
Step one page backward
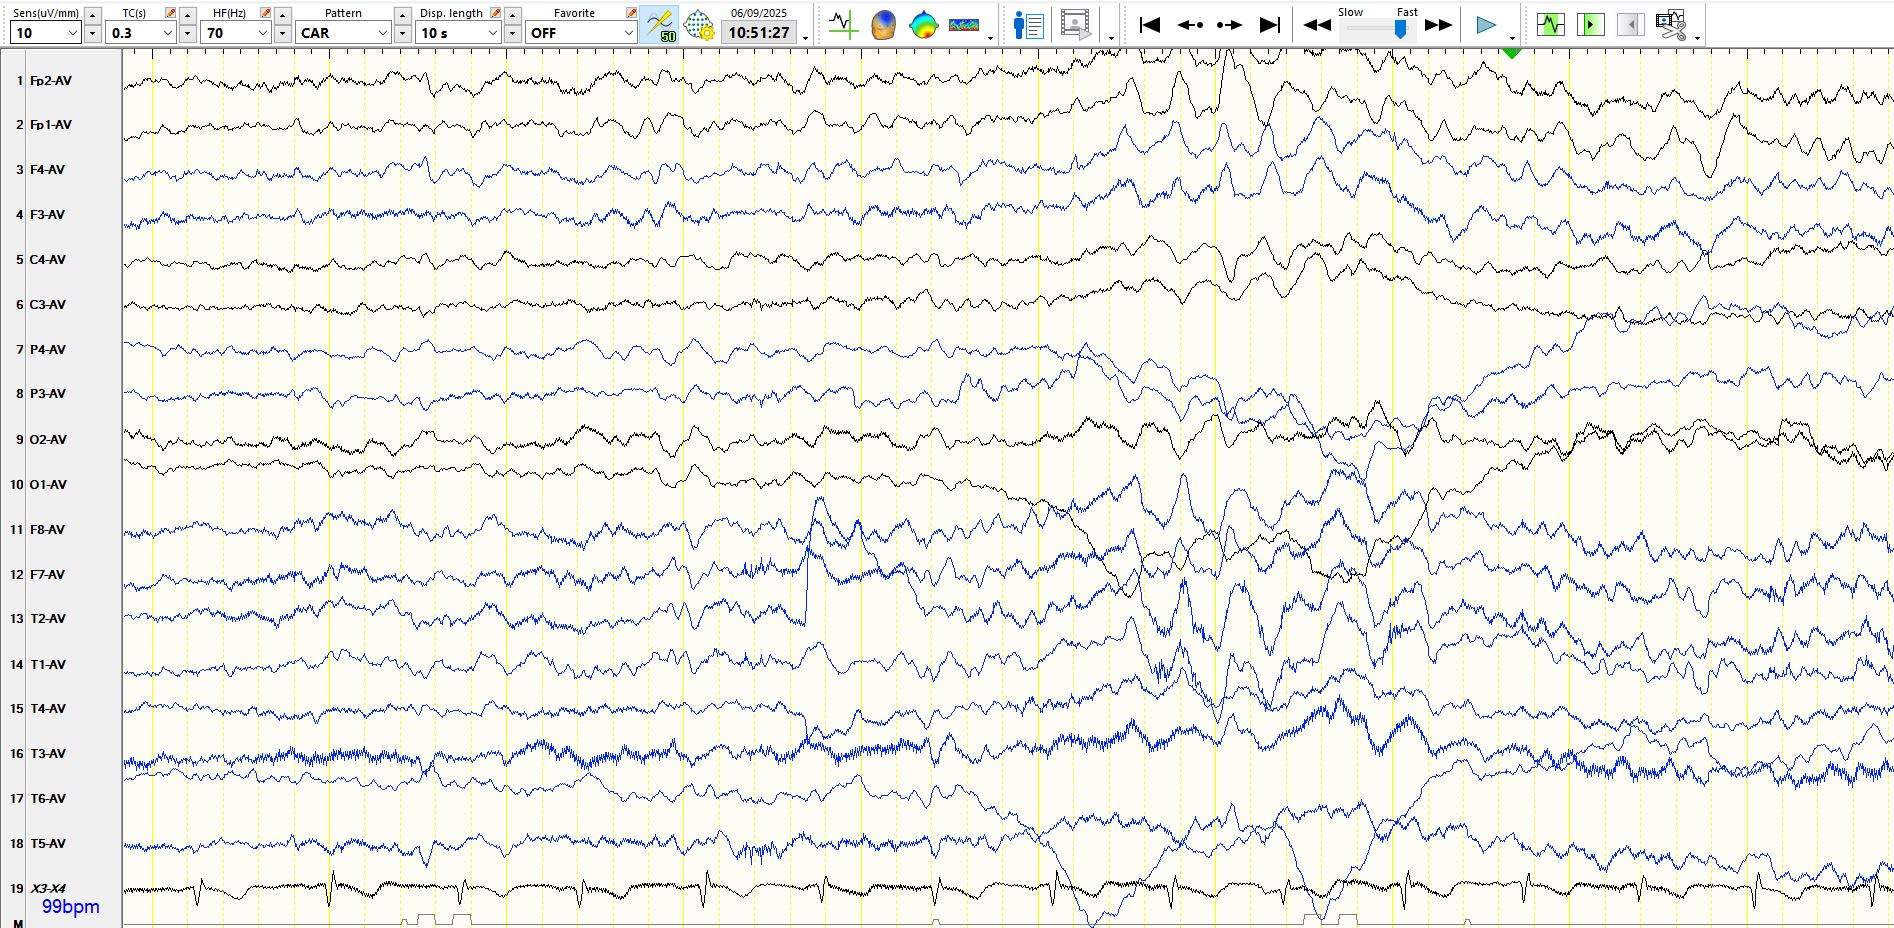point(1190,25)
